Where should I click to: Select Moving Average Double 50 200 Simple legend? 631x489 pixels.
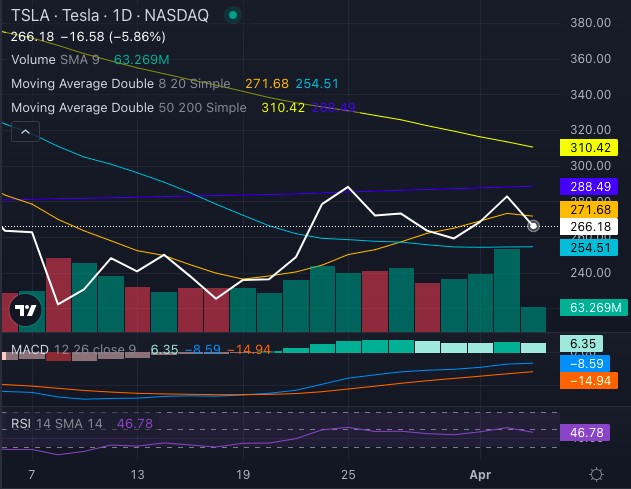129,107
